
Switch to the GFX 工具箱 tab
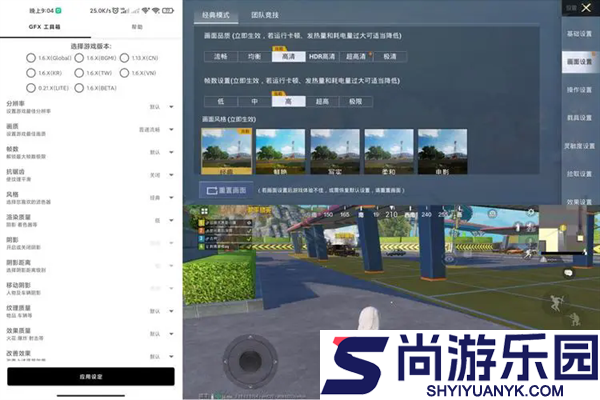pyautogui.click(x=45, y=27)
